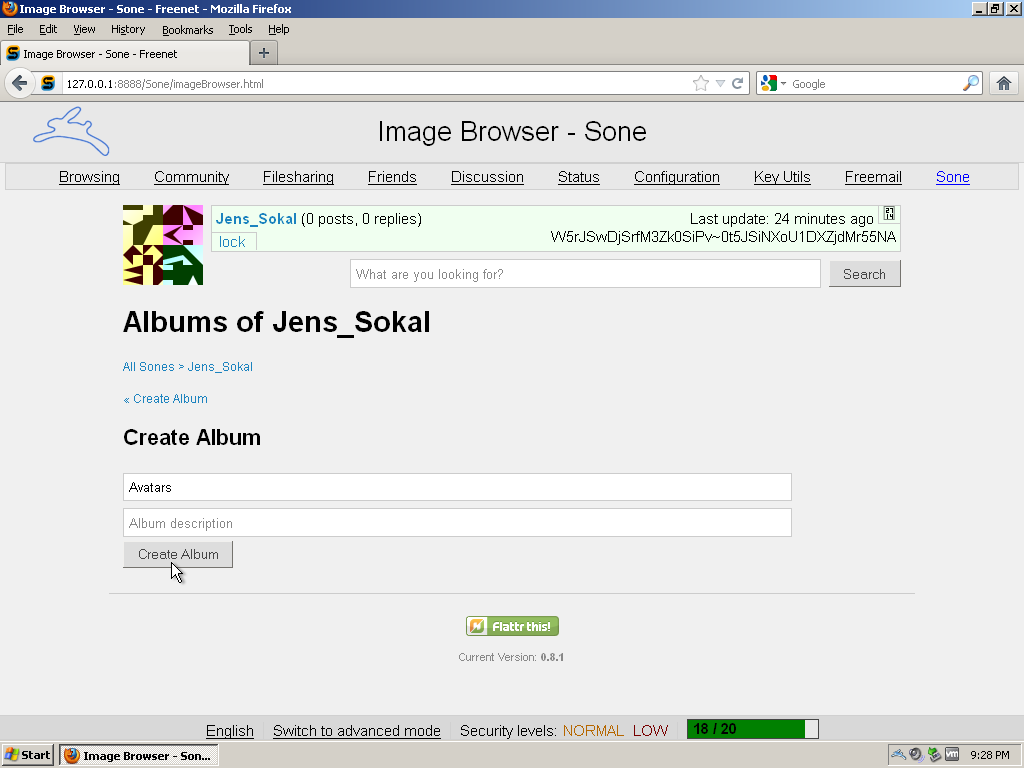Open the Filesharing navigation link
Screen dimensions: 1024x768
298,177
